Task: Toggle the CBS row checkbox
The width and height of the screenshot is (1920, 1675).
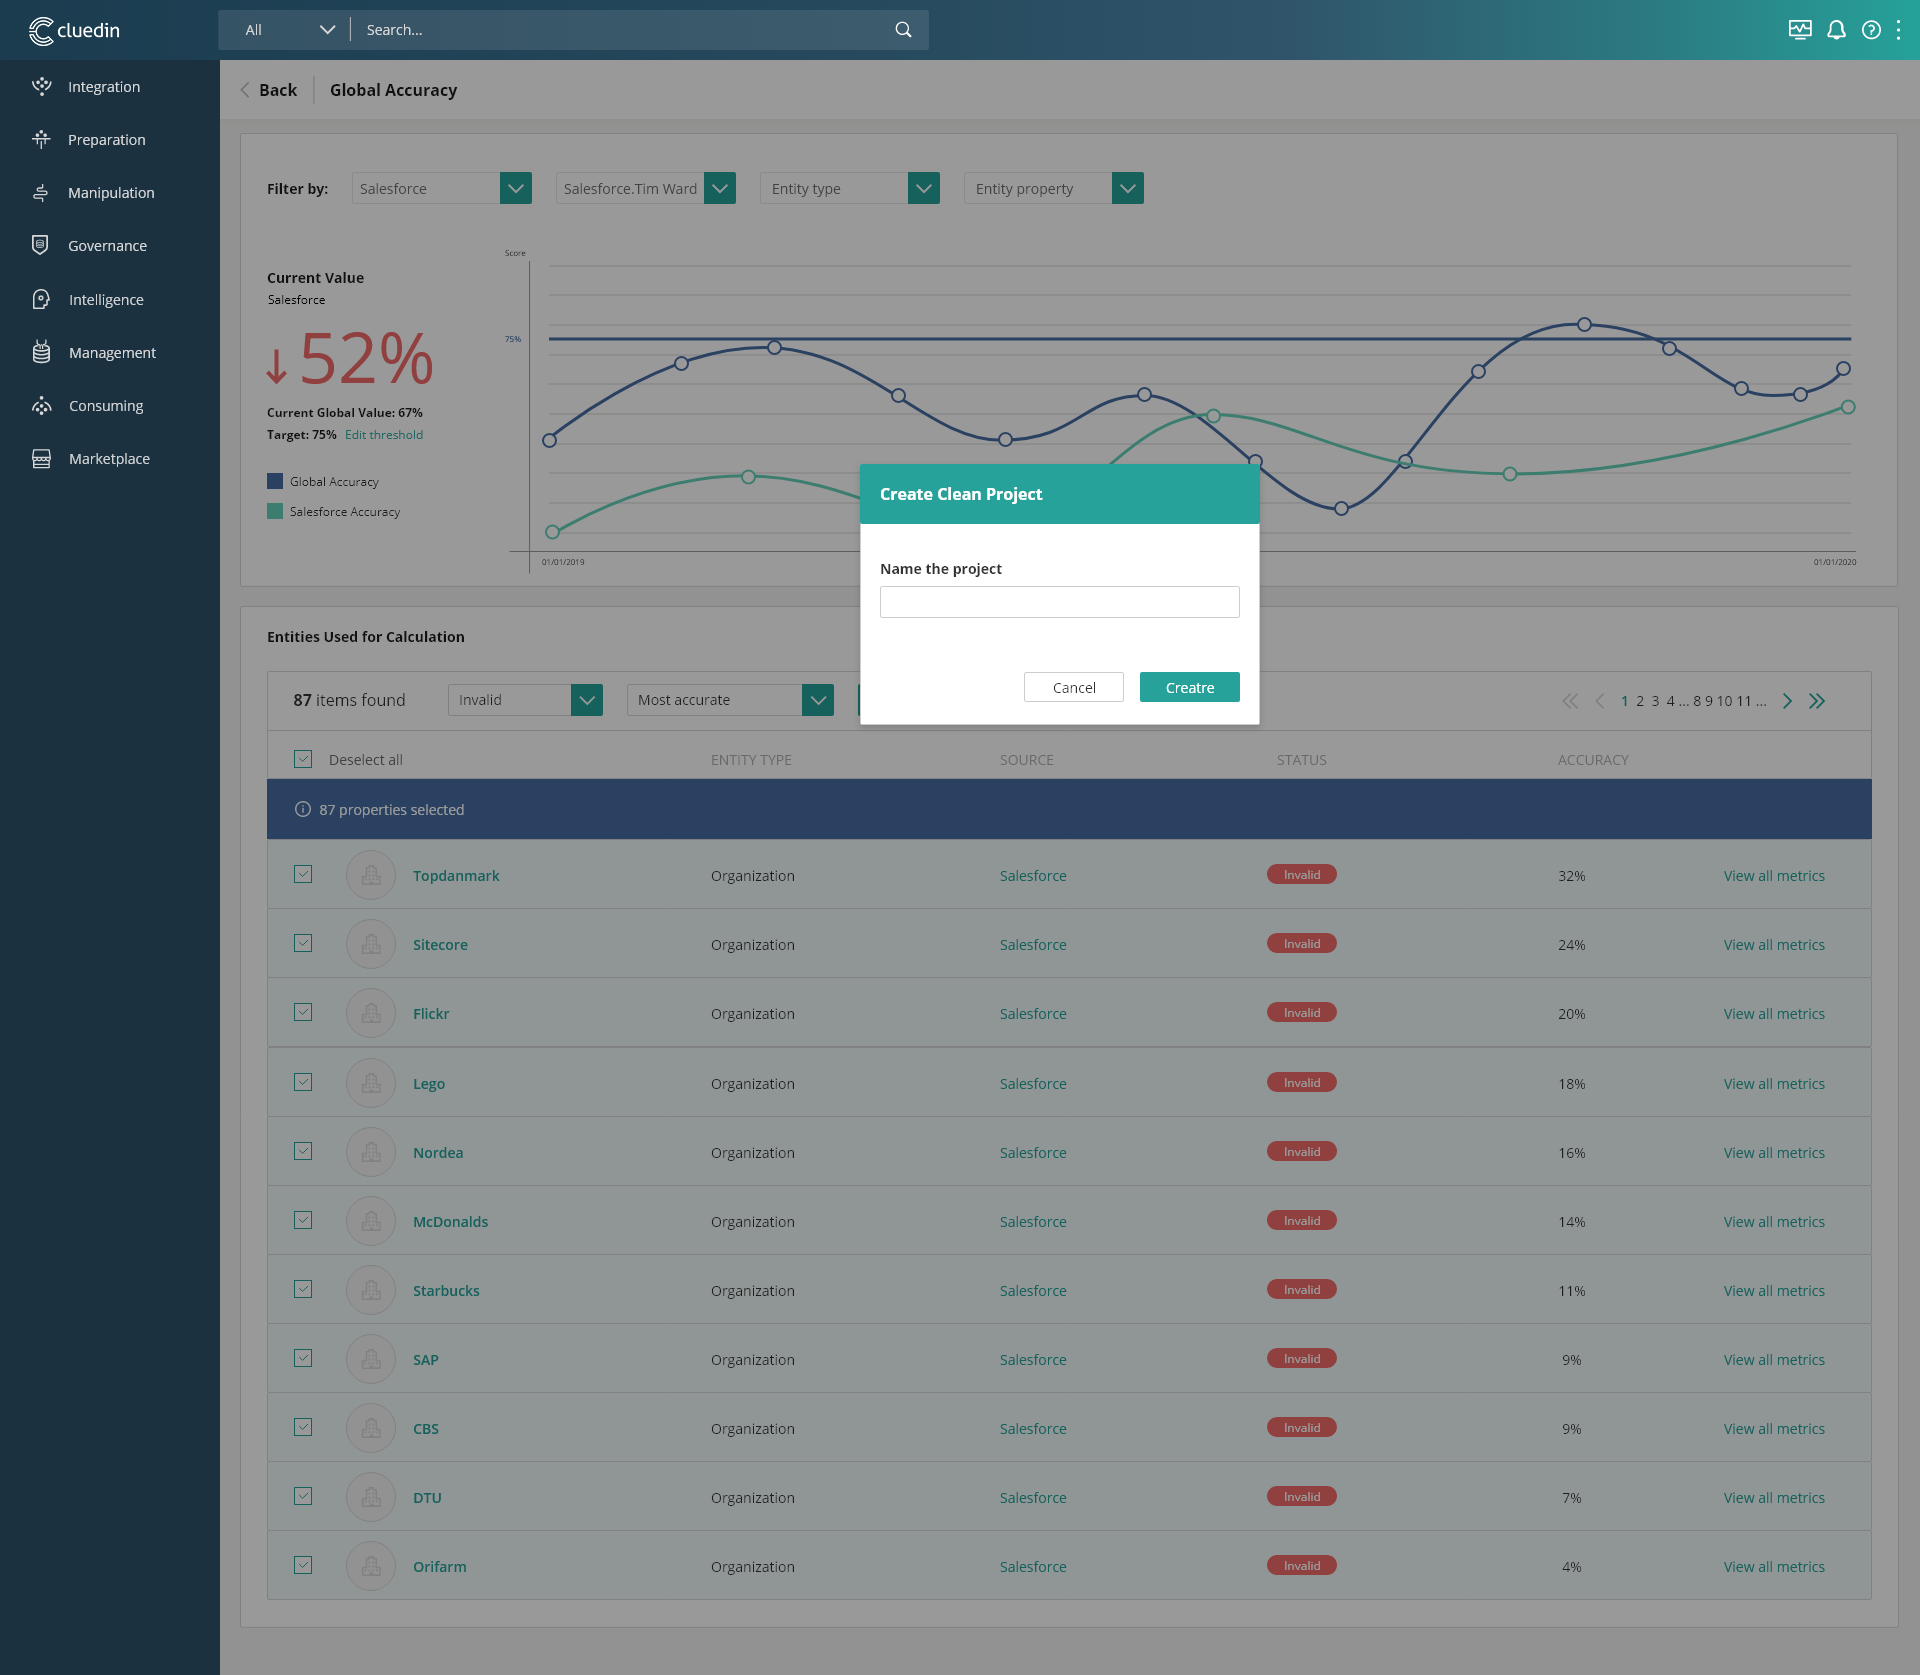Action: [x=303, y=1427]
